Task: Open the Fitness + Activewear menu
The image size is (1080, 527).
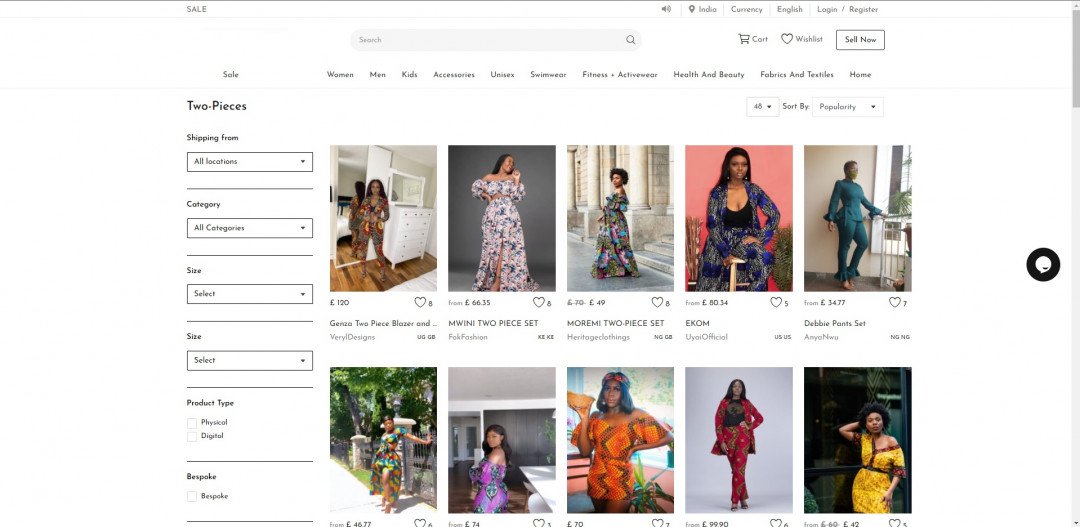Action: pyautogui.click(x=620, y=74)
